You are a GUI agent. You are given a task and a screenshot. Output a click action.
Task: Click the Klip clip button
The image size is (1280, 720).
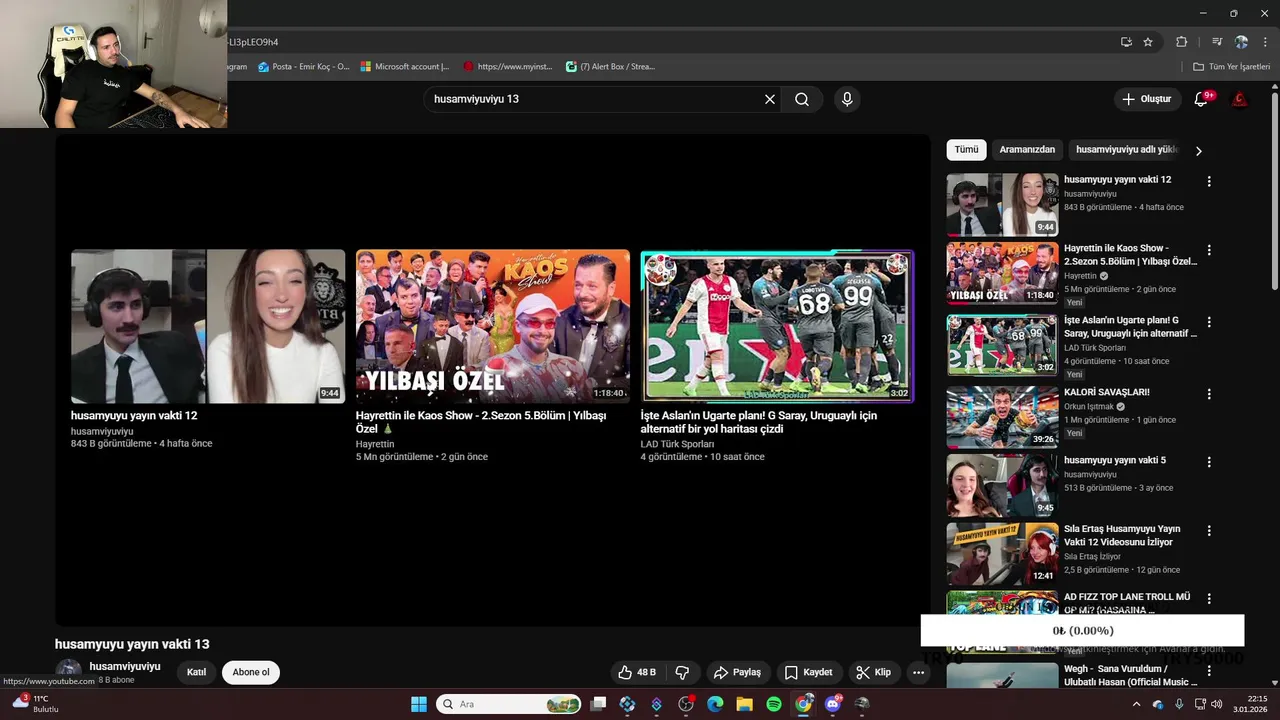coord(874,672)
